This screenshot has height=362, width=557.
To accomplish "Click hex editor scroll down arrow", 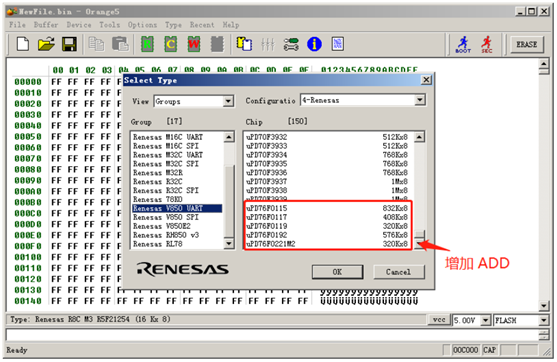I will point(544,306).
